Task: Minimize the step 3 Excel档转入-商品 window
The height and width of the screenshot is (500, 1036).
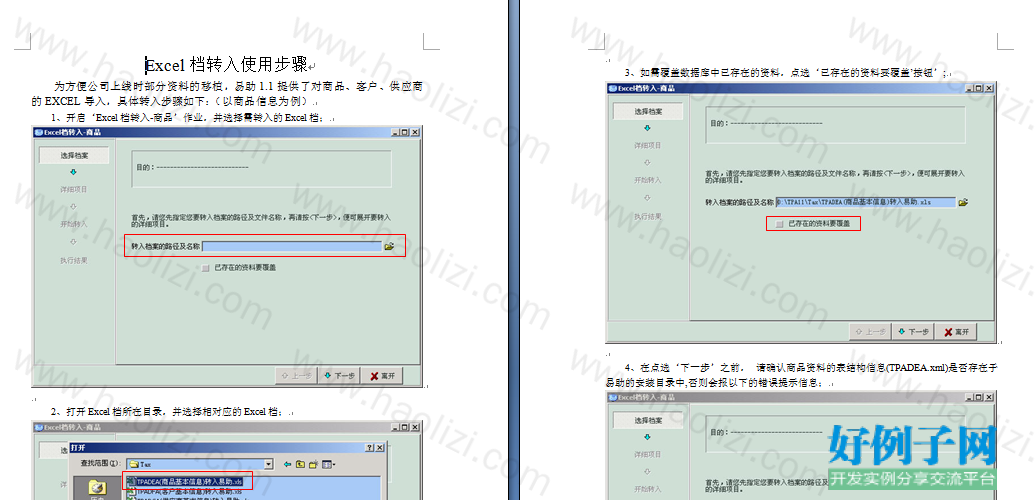Action: click(x=970, y=88)
